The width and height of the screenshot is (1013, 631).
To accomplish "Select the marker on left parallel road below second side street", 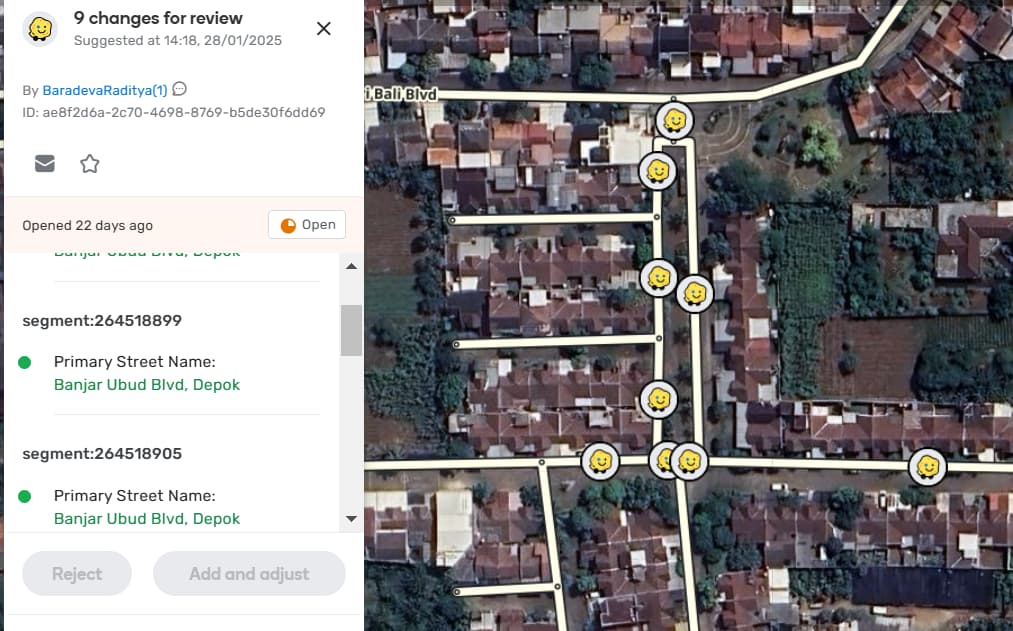I will pos(658,400).
